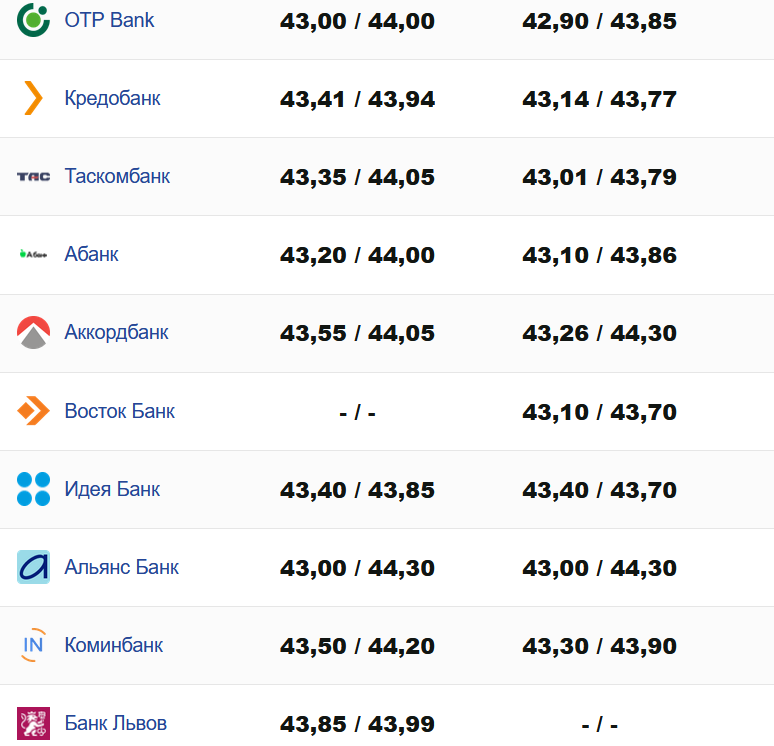Click the Абанк small green logo

(x=33, y=254)
